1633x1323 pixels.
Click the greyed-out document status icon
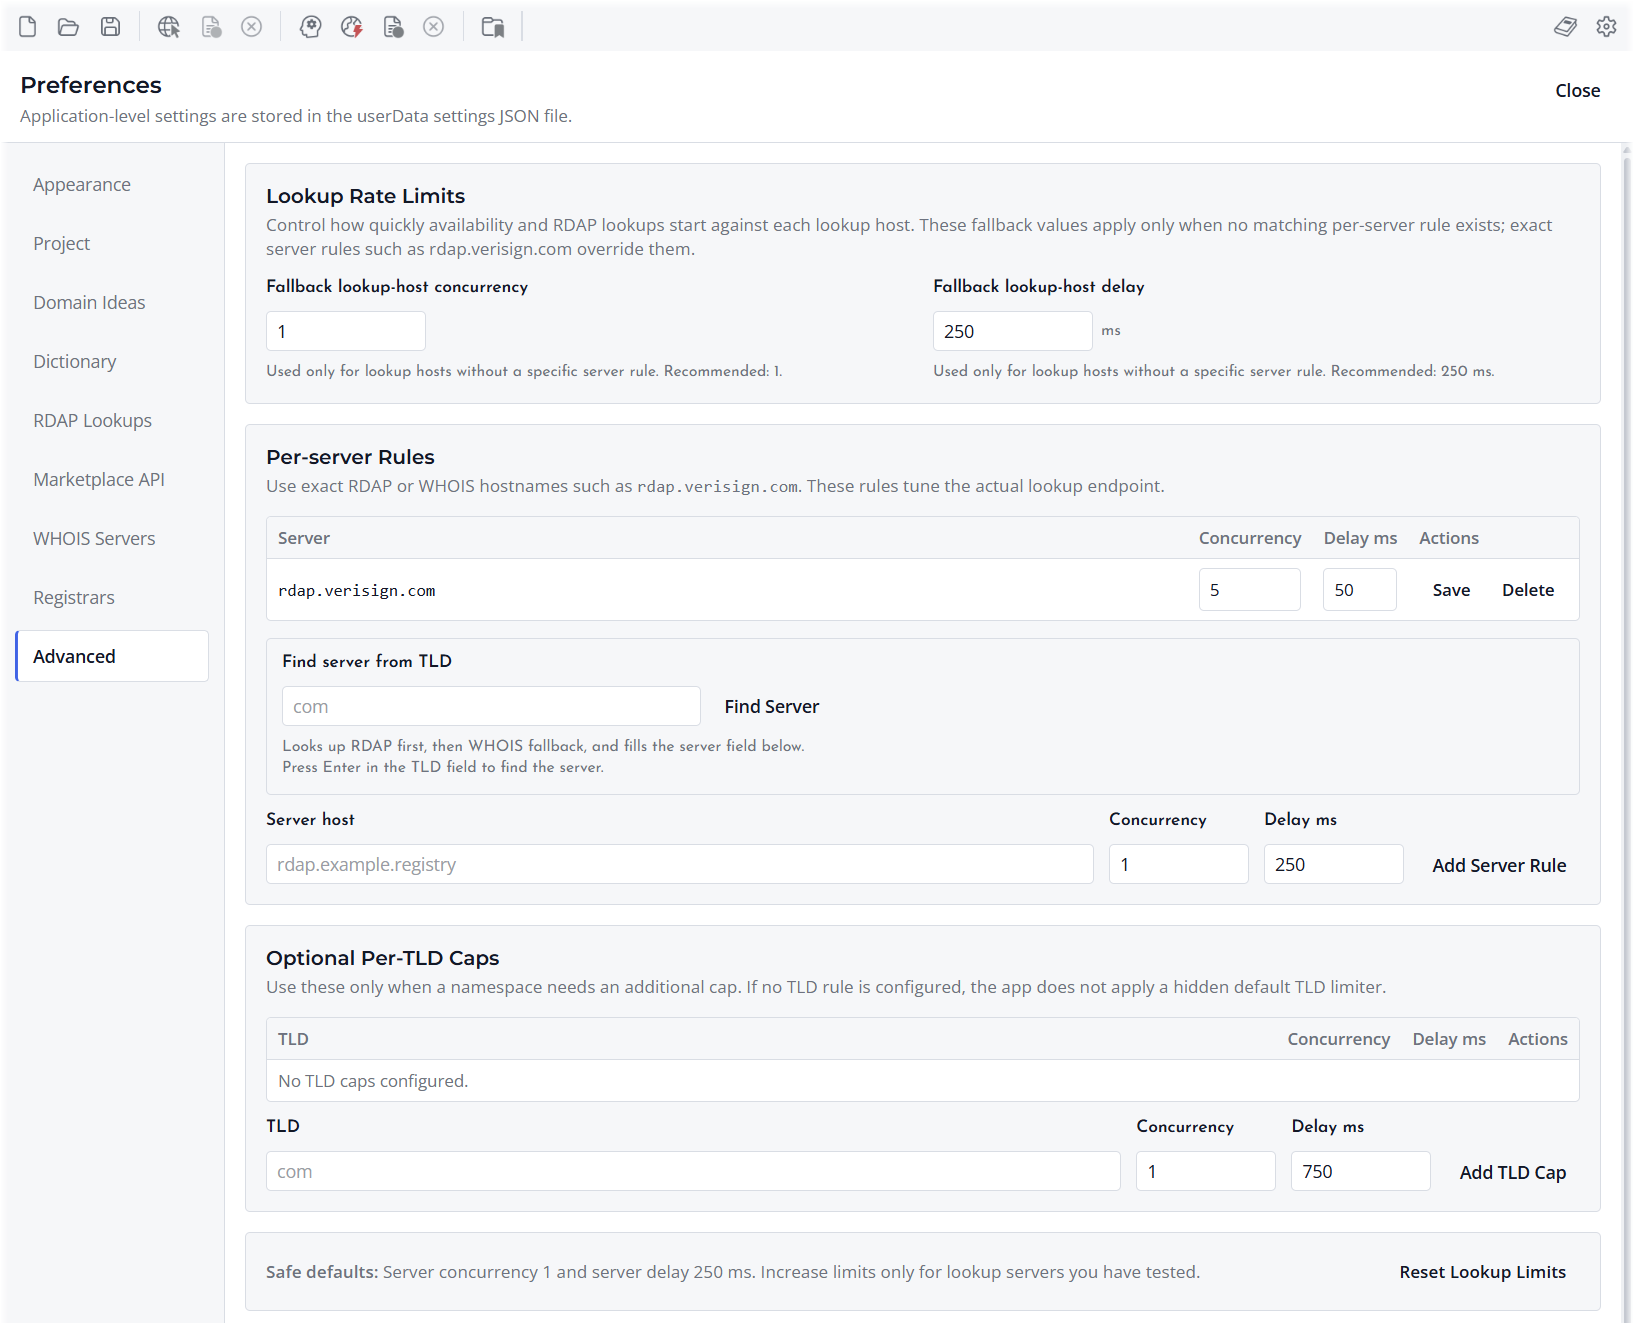coord(211,27)
